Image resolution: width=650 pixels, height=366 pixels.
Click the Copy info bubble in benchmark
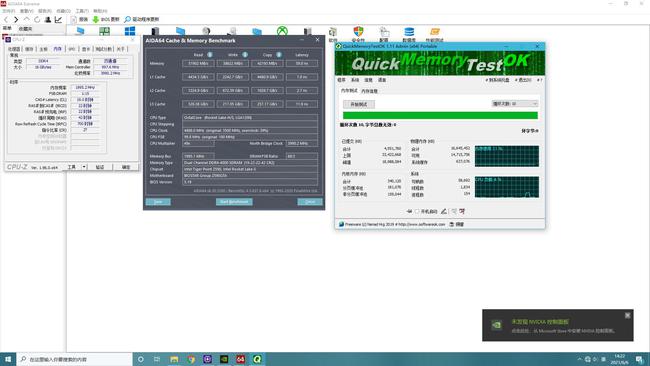point(279,55)
